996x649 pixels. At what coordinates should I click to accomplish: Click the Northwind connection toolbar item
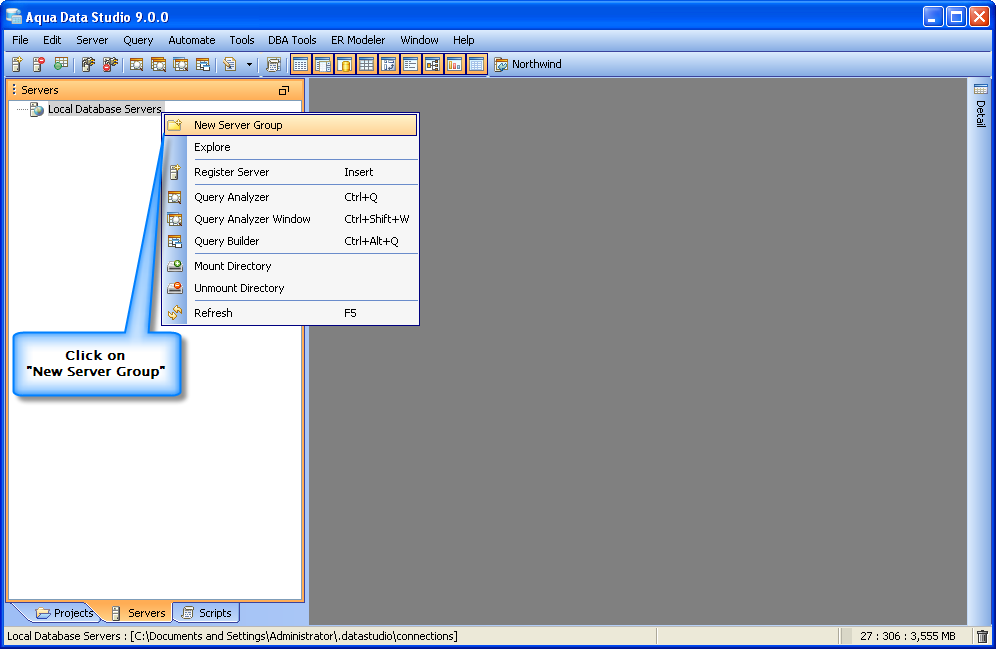(x=528, y=64)
